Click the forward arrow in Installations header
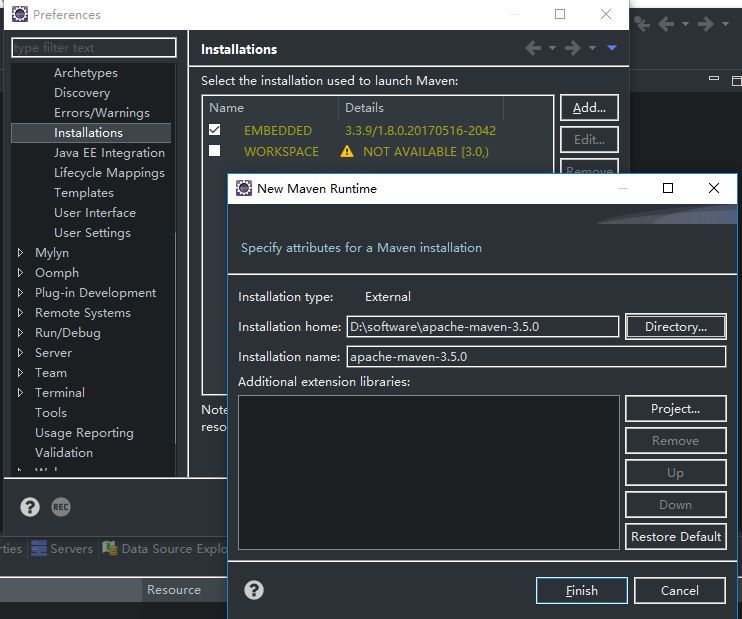The image size is (742, 619). (x=573, y=48)
